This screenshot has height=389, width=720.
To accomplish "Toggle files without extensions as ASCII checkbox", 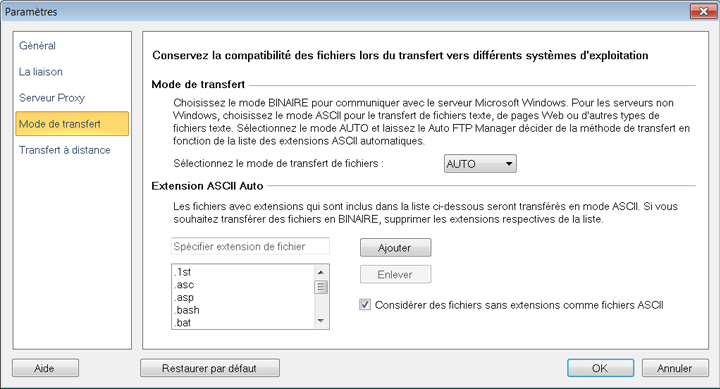I will [x=365, y=305].
